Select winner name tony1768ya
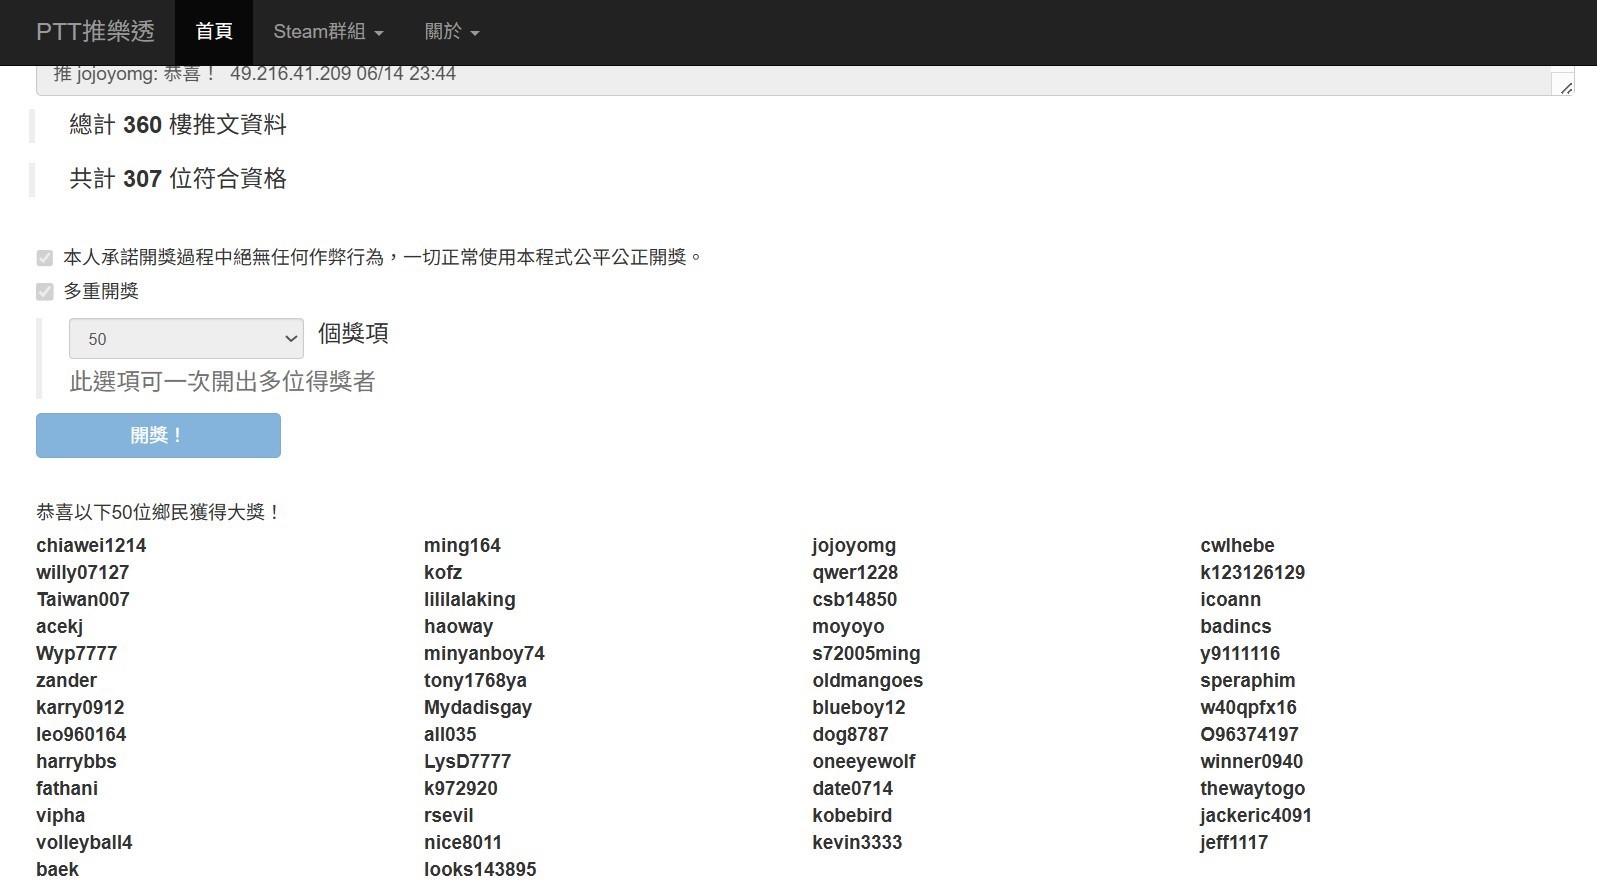The width and height of the screenshot is (1597, 884). (475, 681)
